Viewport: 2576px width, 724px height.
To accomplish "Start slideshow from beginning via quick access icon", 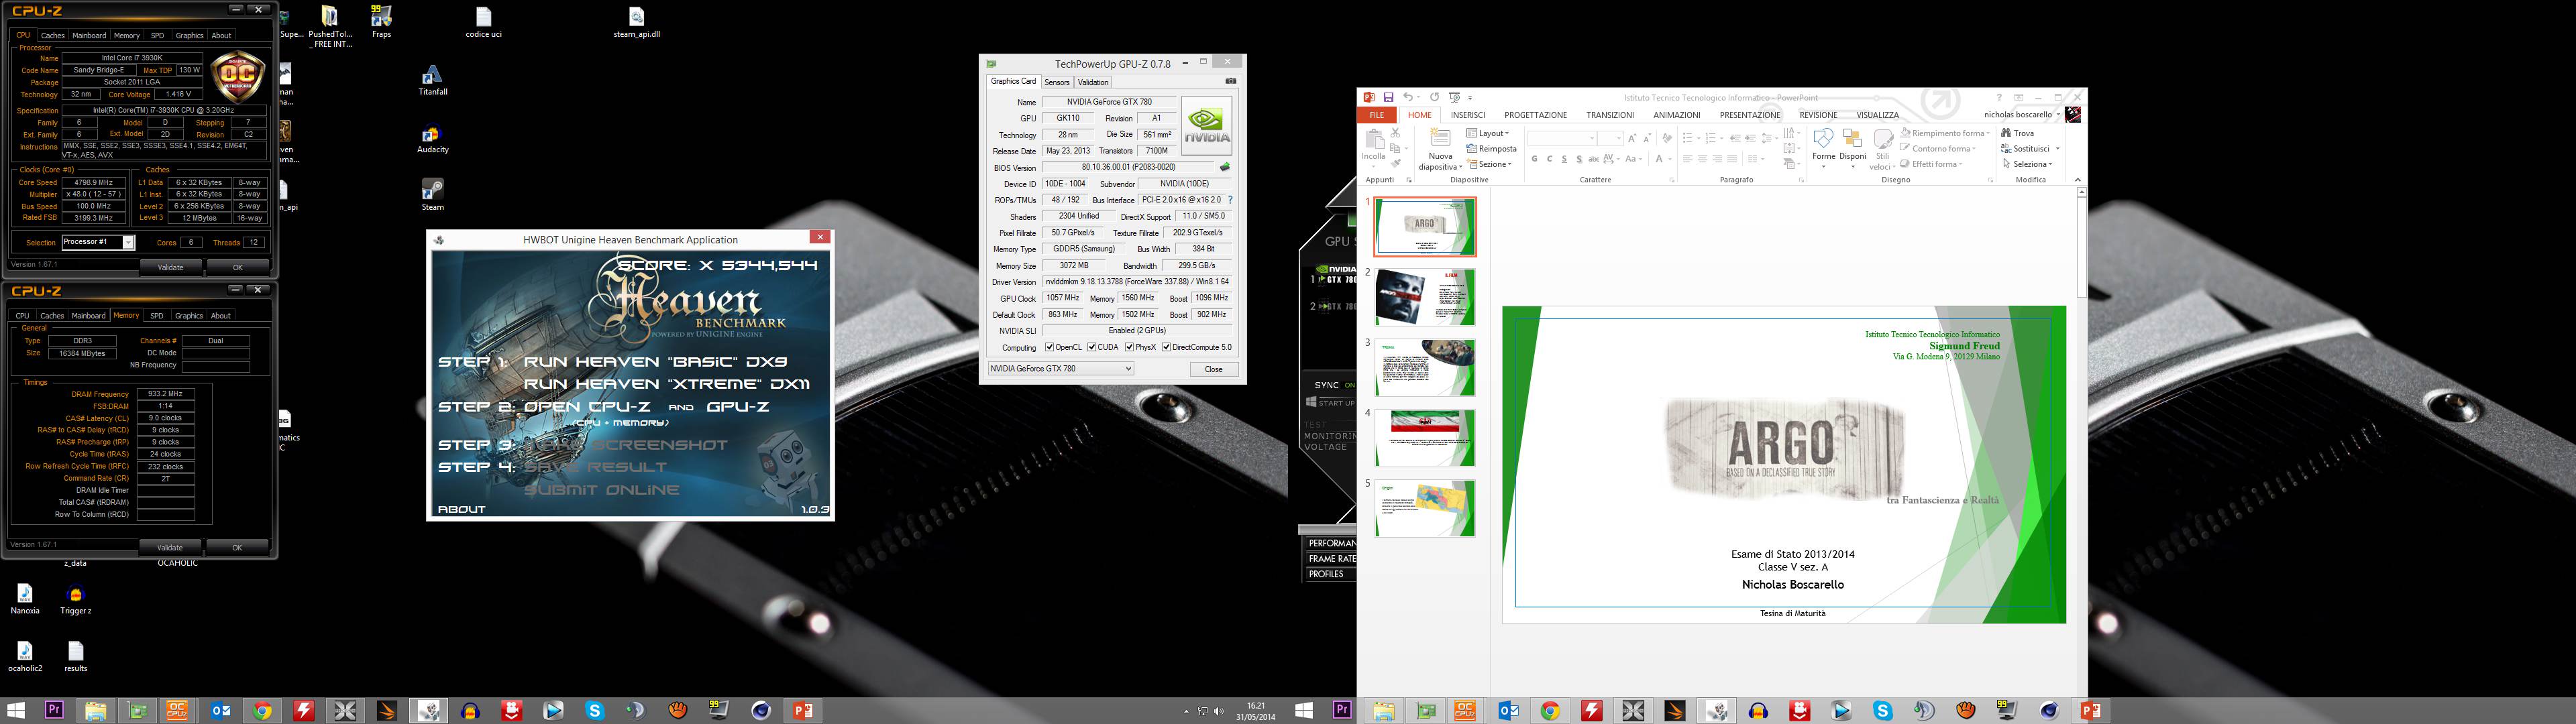I will [x=1455, y=97].
